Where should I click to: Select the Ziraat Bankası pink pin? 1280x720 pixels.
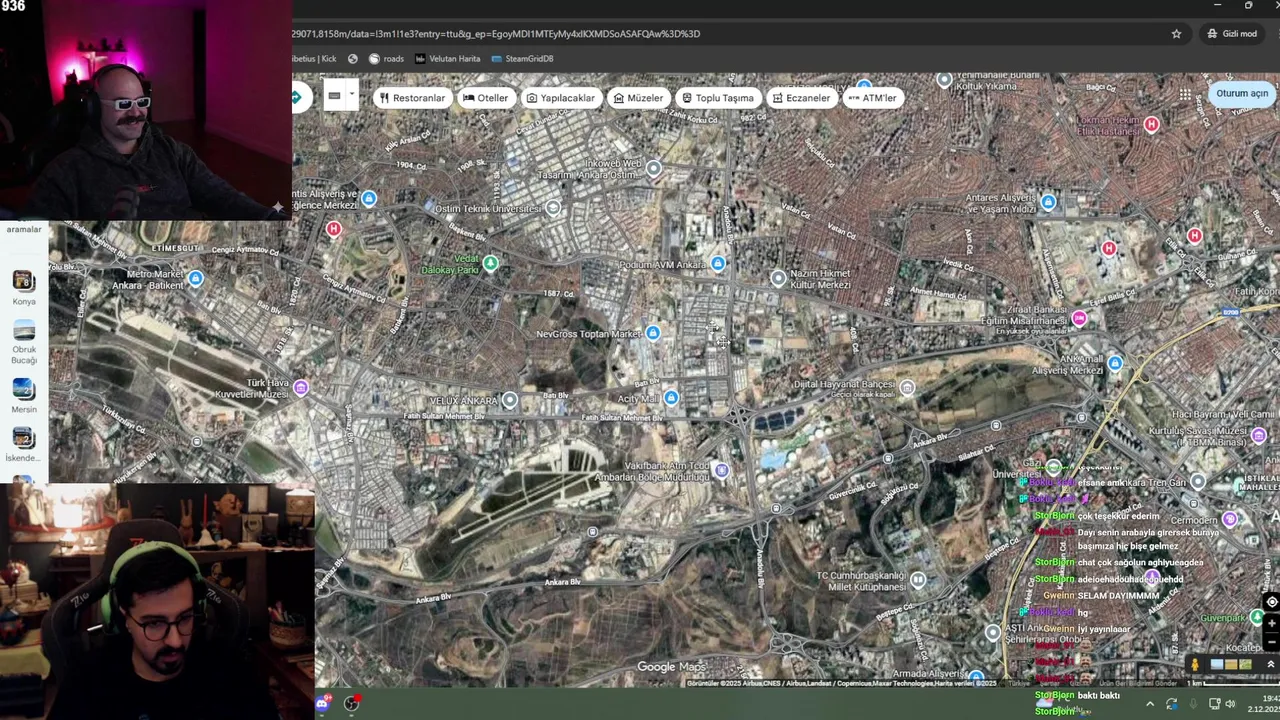pyautogui.click(x=1079, y=318)
